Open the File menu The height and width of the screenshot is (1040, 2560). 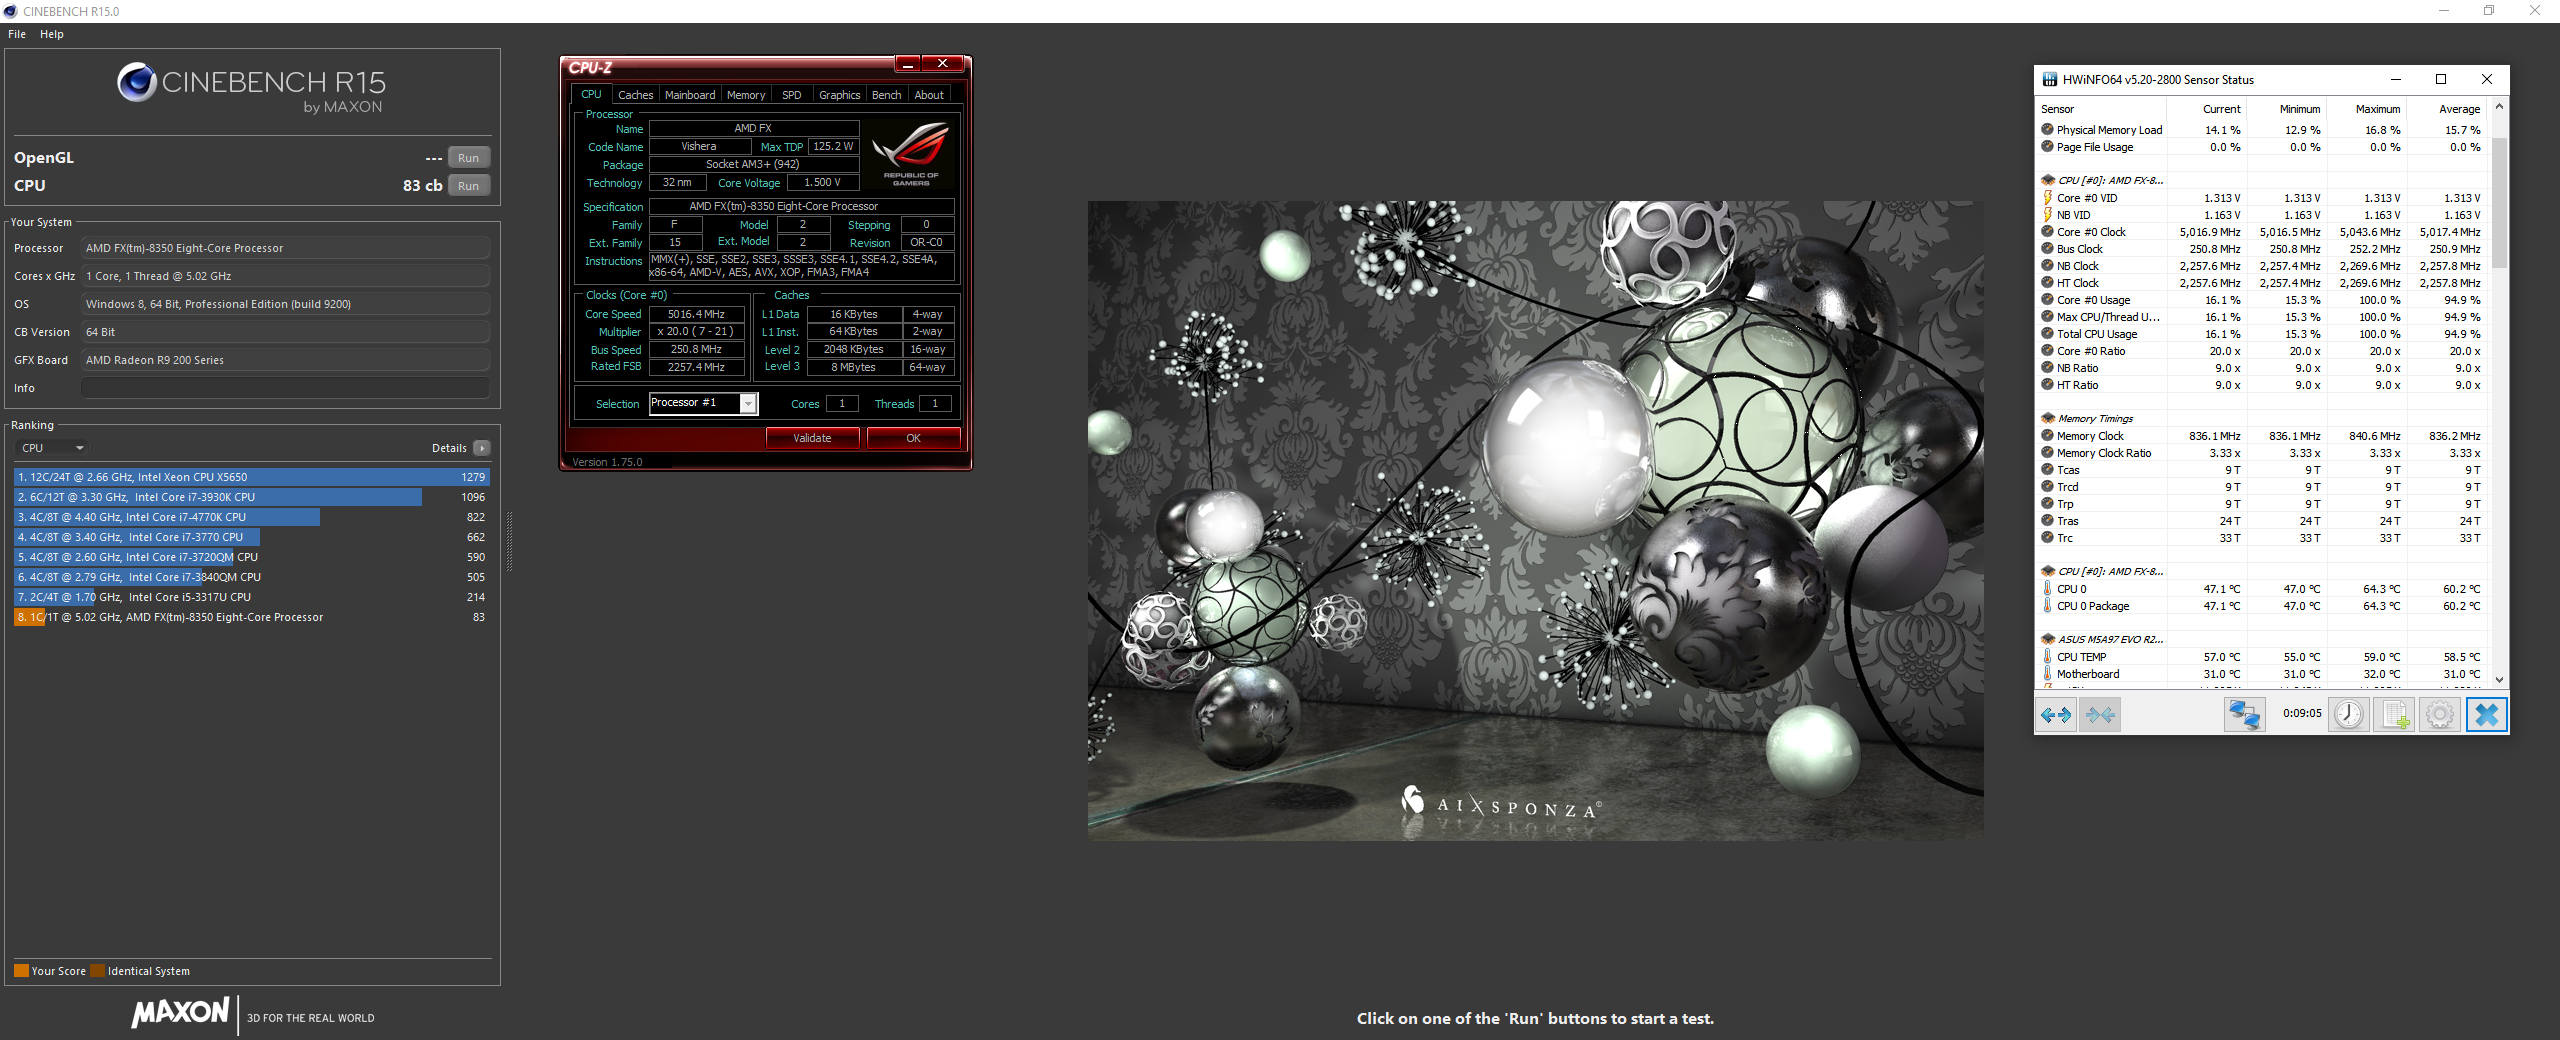17,34
